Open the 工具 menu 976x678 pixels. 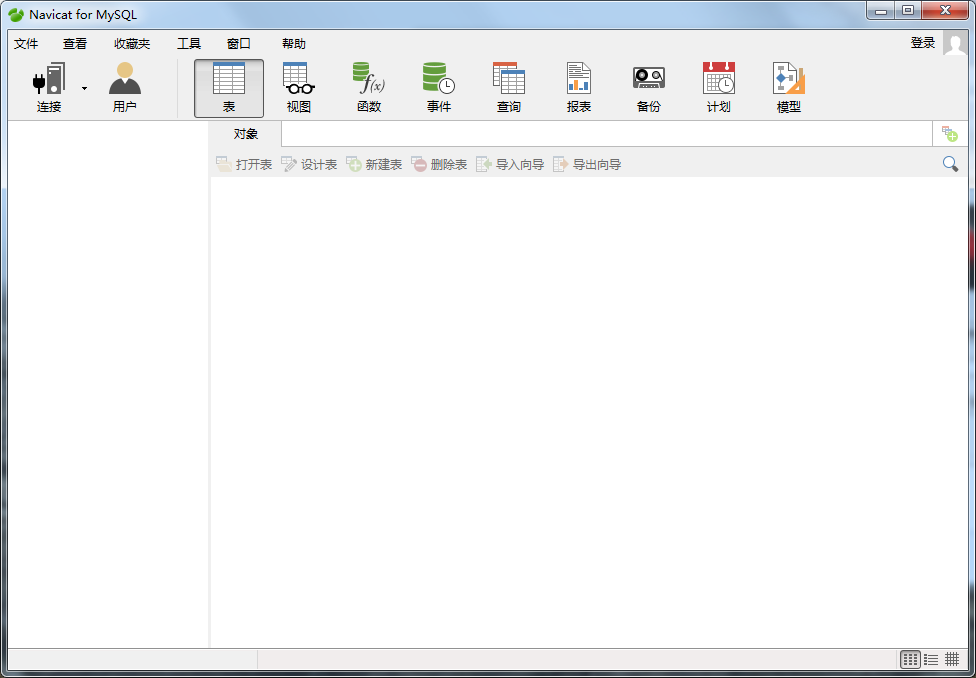click(189, 44)
